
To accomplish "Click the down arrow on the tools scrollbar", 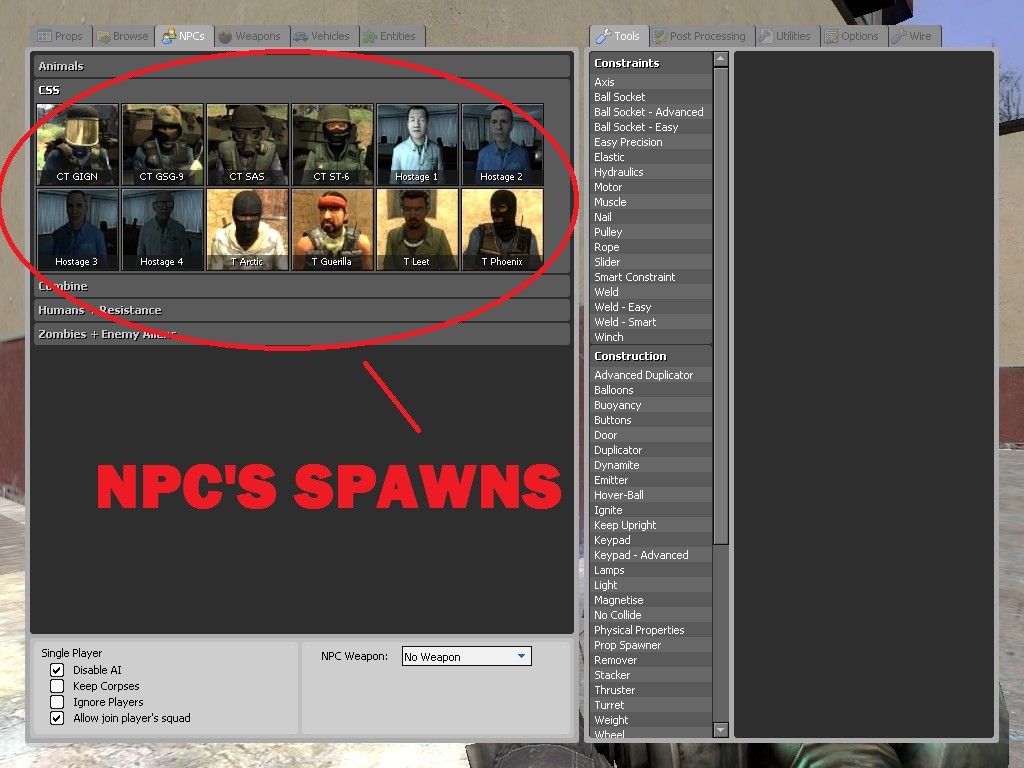I will 720,732.
